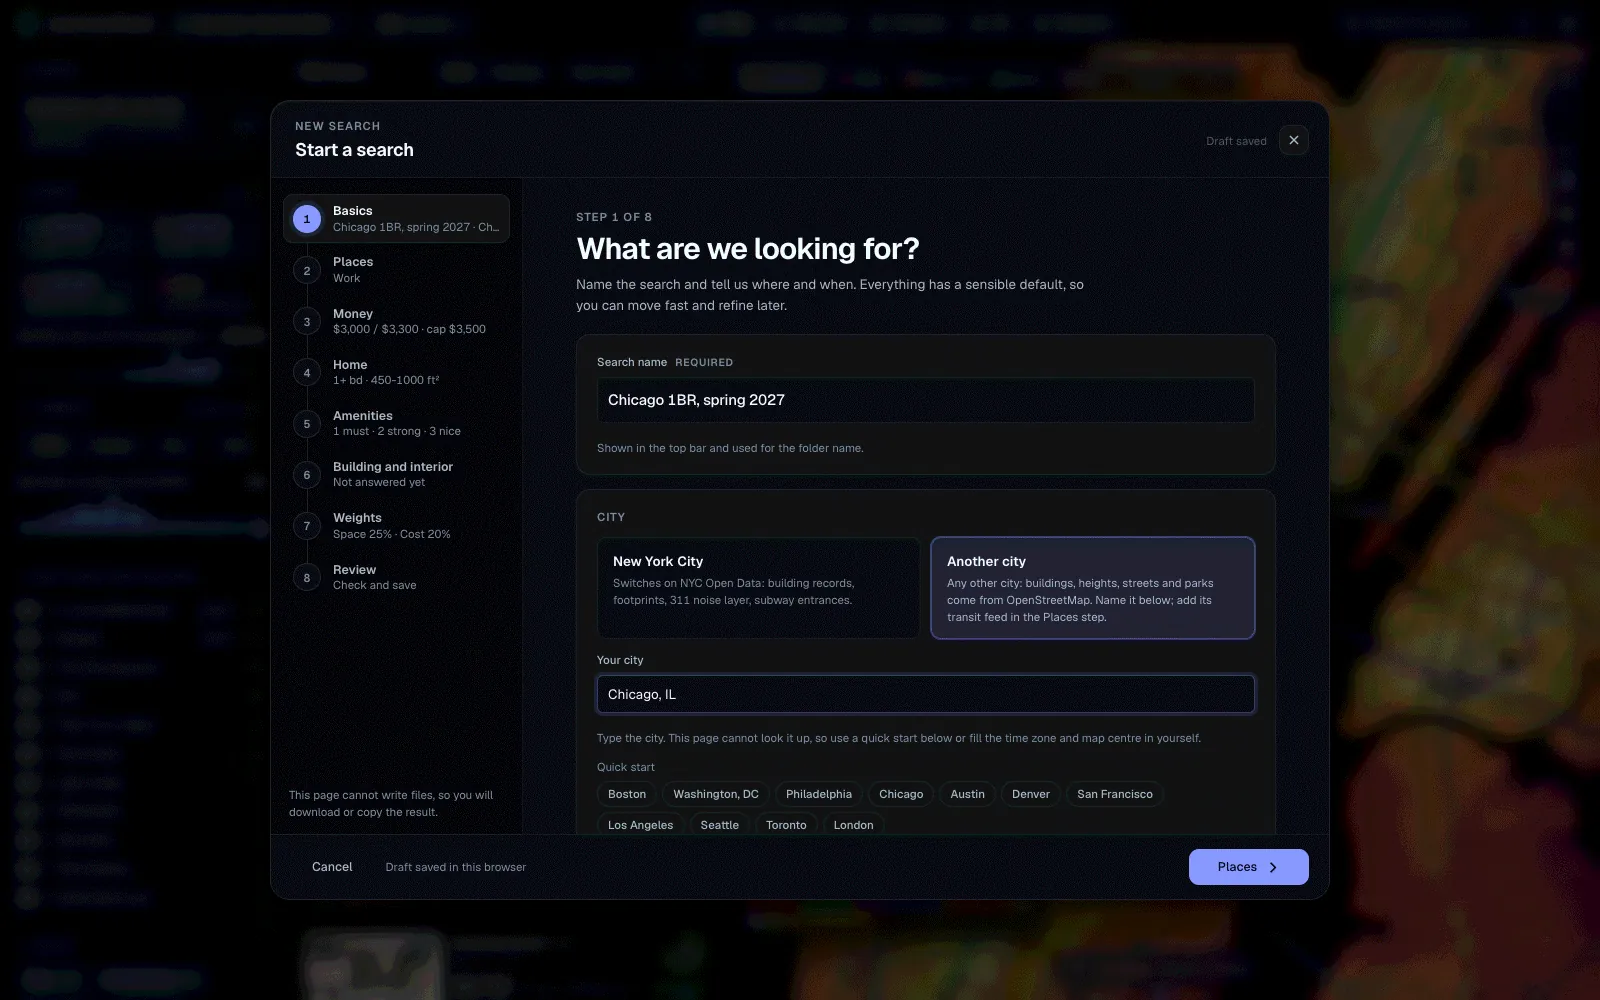
Task: Close the Start a search dialog
Action: 1294,140
